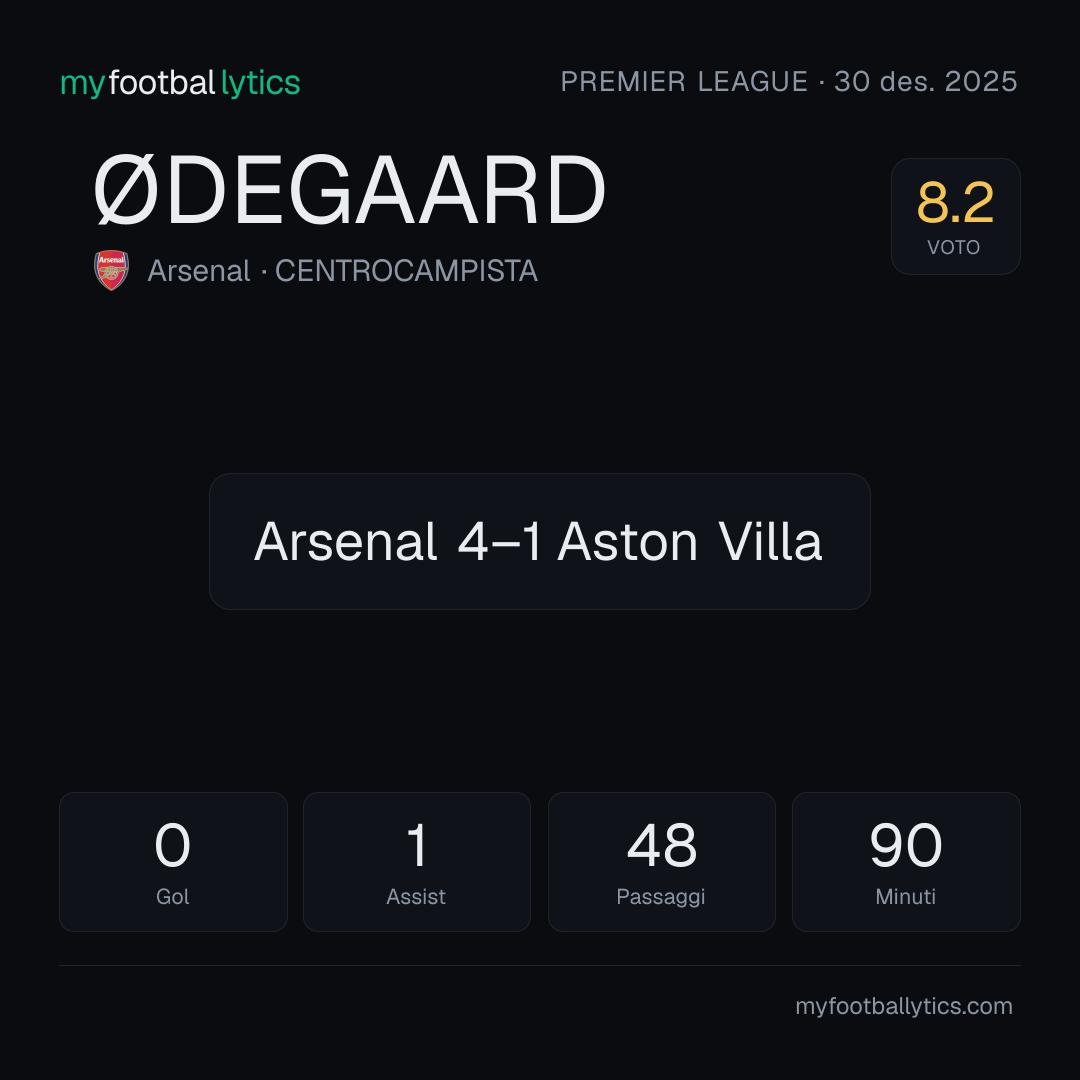Click the yellow 8.2 rating number

[955, 202]
